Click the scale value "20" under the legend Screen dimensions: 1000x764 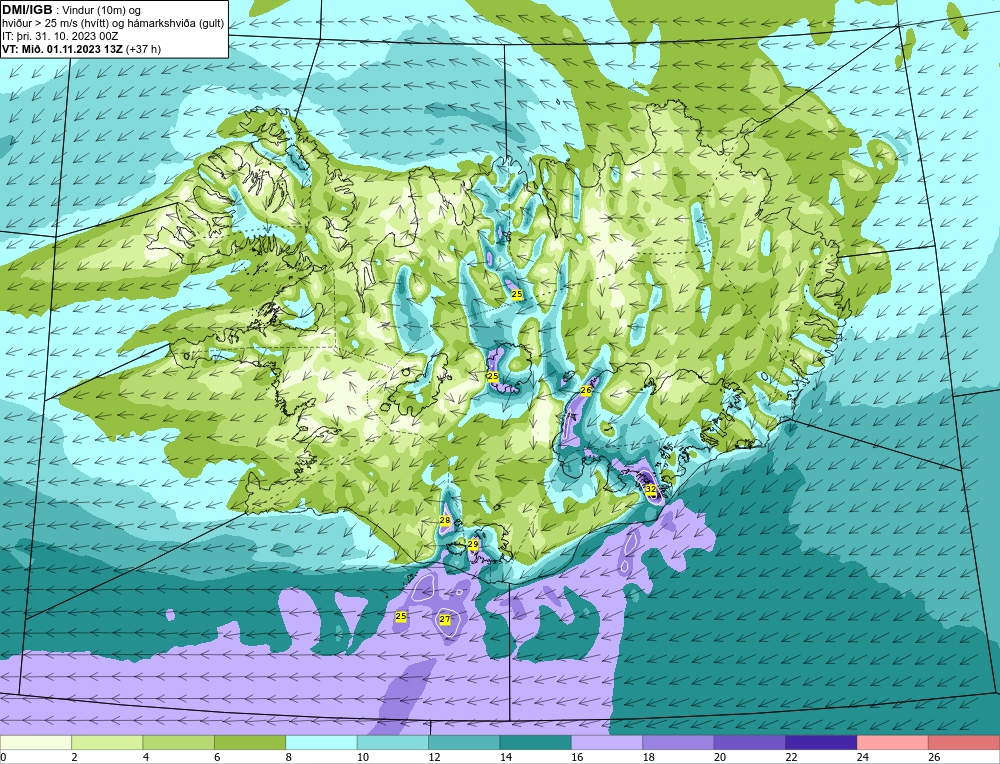click(x=719, y=757)
